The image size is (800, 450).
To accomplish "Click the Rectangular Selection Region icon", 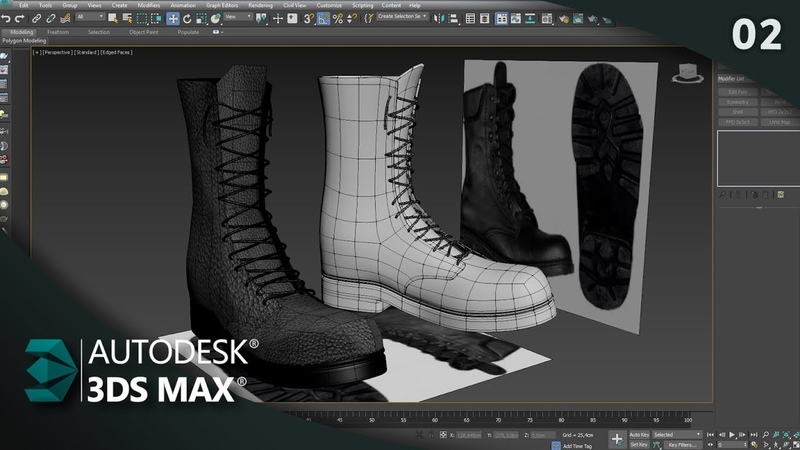I will [x=142, y=19].
